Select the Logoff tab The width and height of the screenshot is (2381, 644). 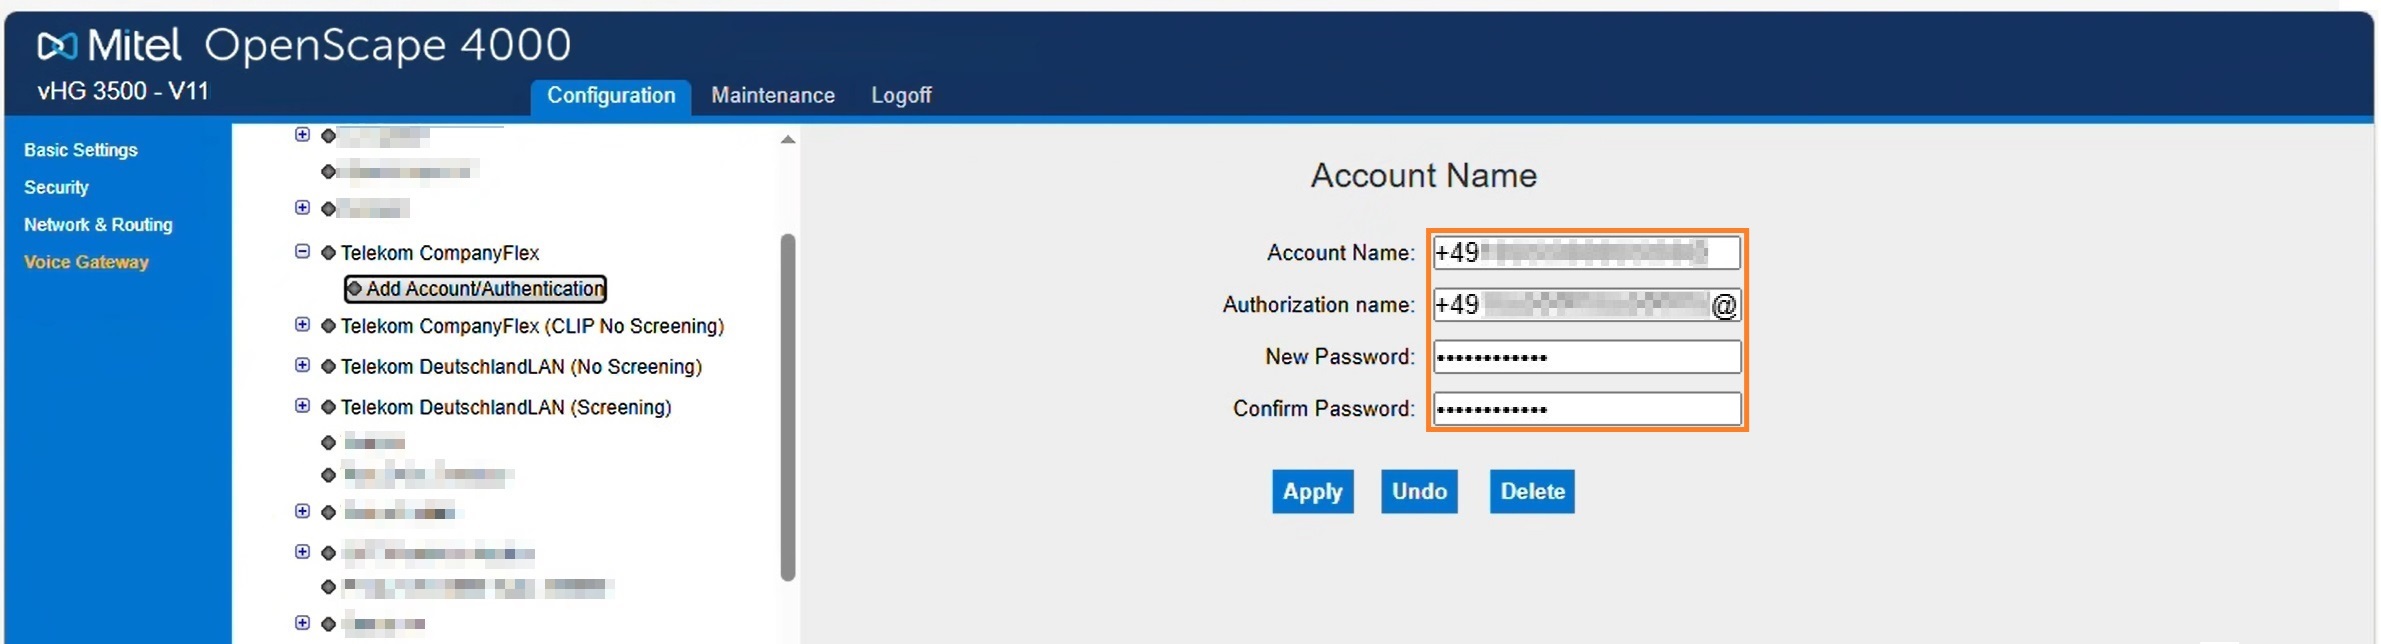coord(901,96)
